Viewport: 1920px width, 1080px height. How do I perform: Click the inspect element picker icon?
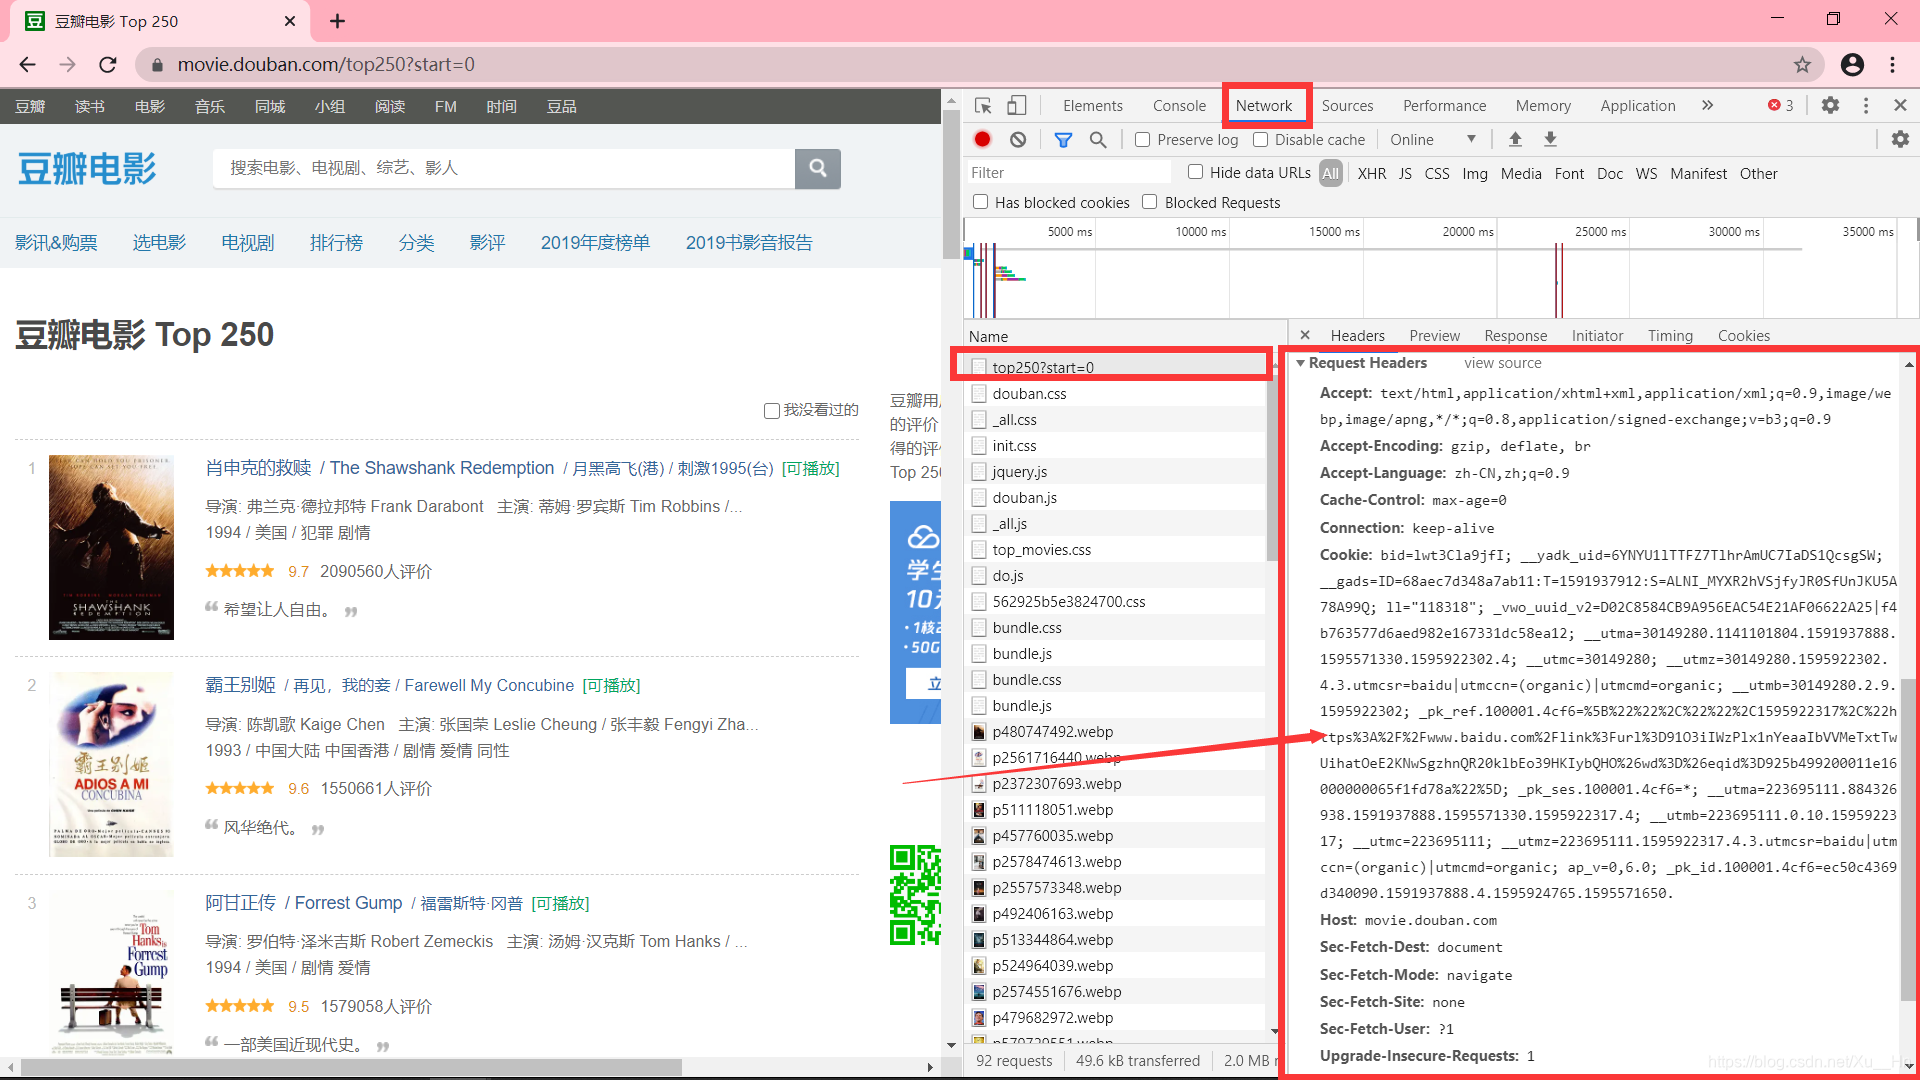coord(983,106)
